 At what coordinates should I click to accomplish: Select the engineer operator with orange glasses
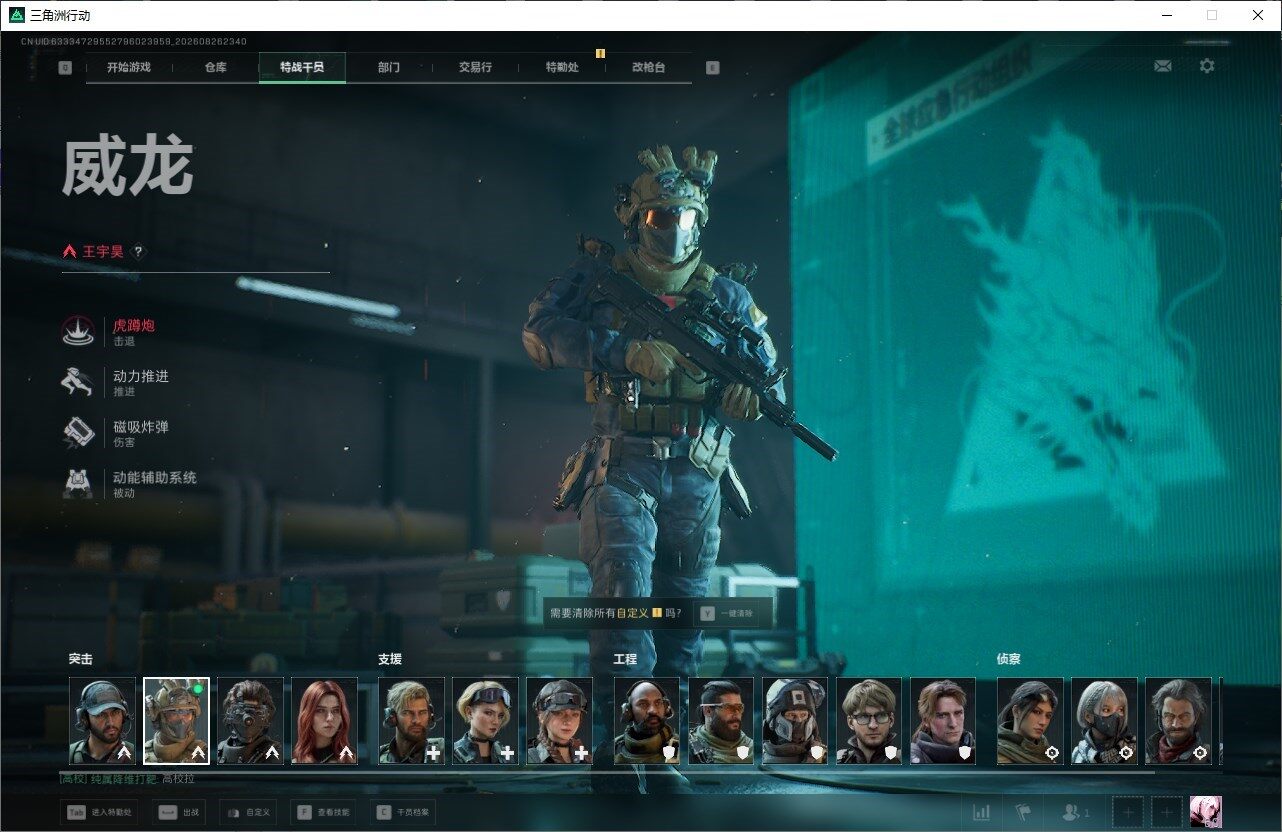coord(721,721)
